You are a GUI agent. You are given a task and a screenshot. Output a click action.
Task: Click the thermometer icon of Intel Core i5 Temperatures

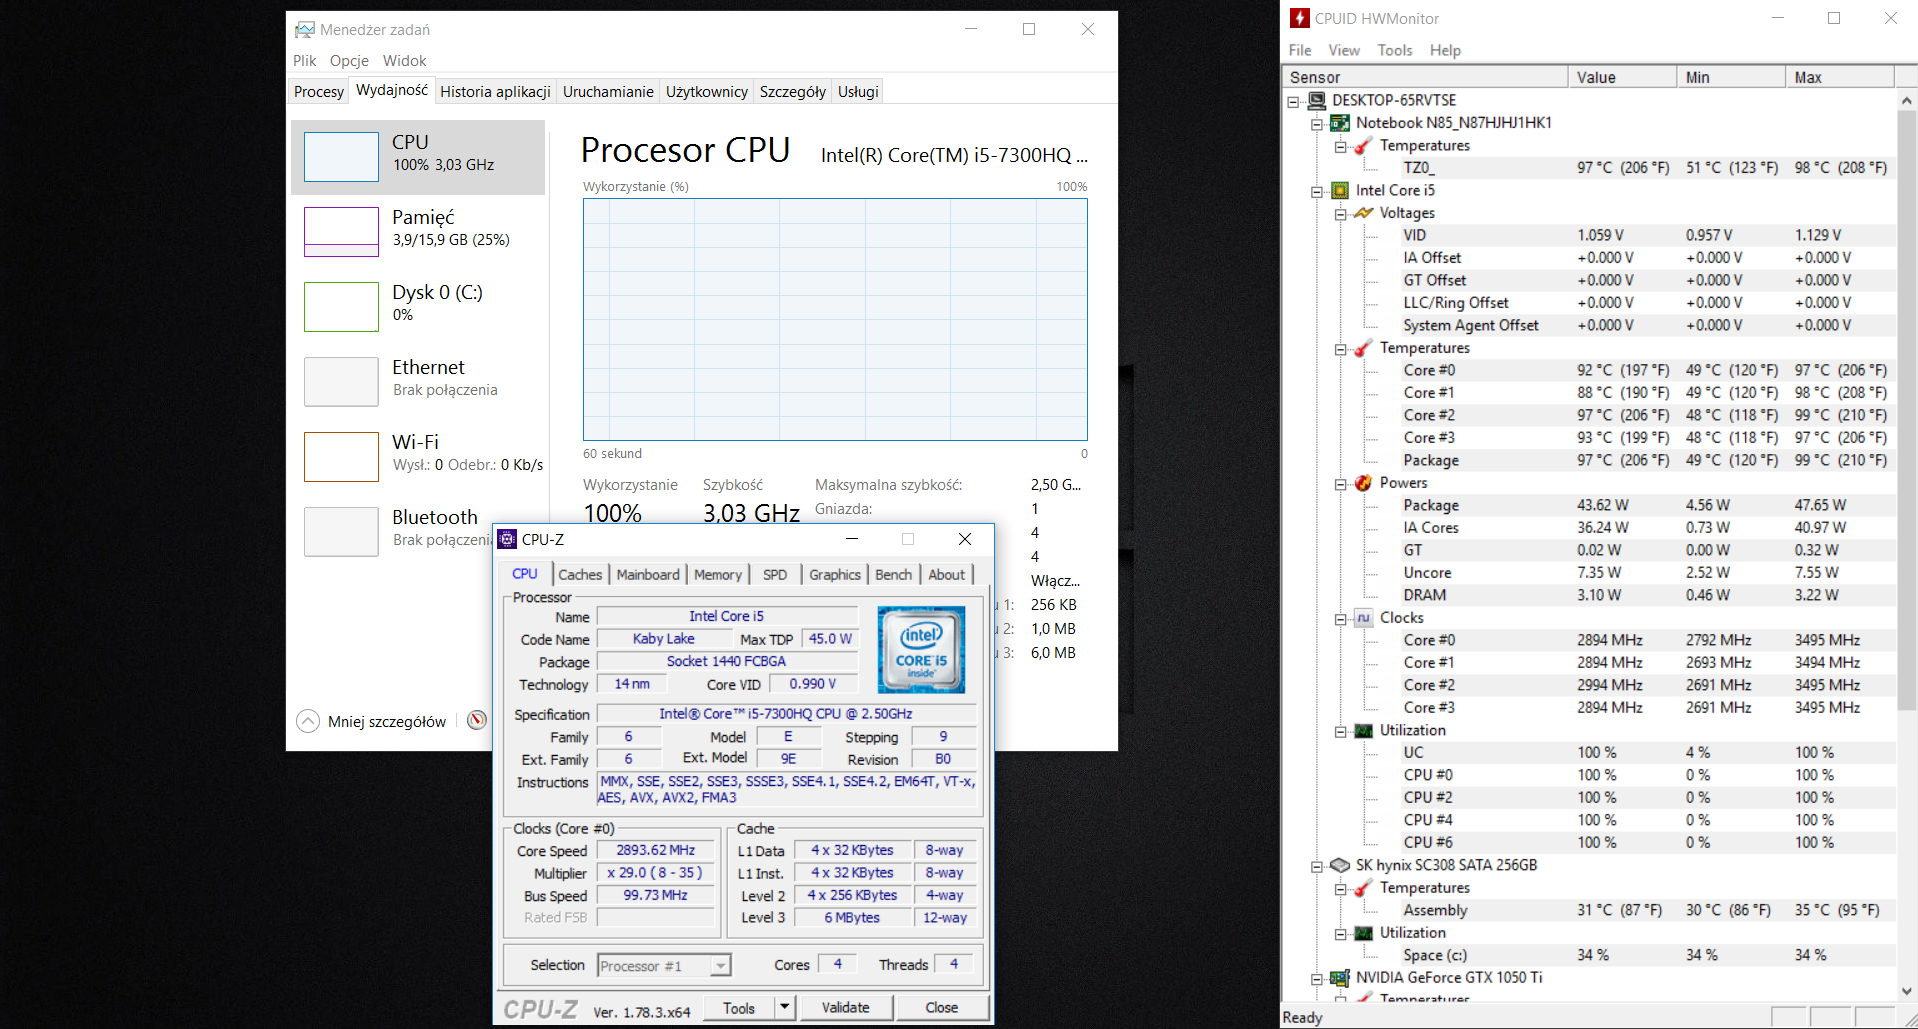pyautogui.click(x=1363, y=348)
